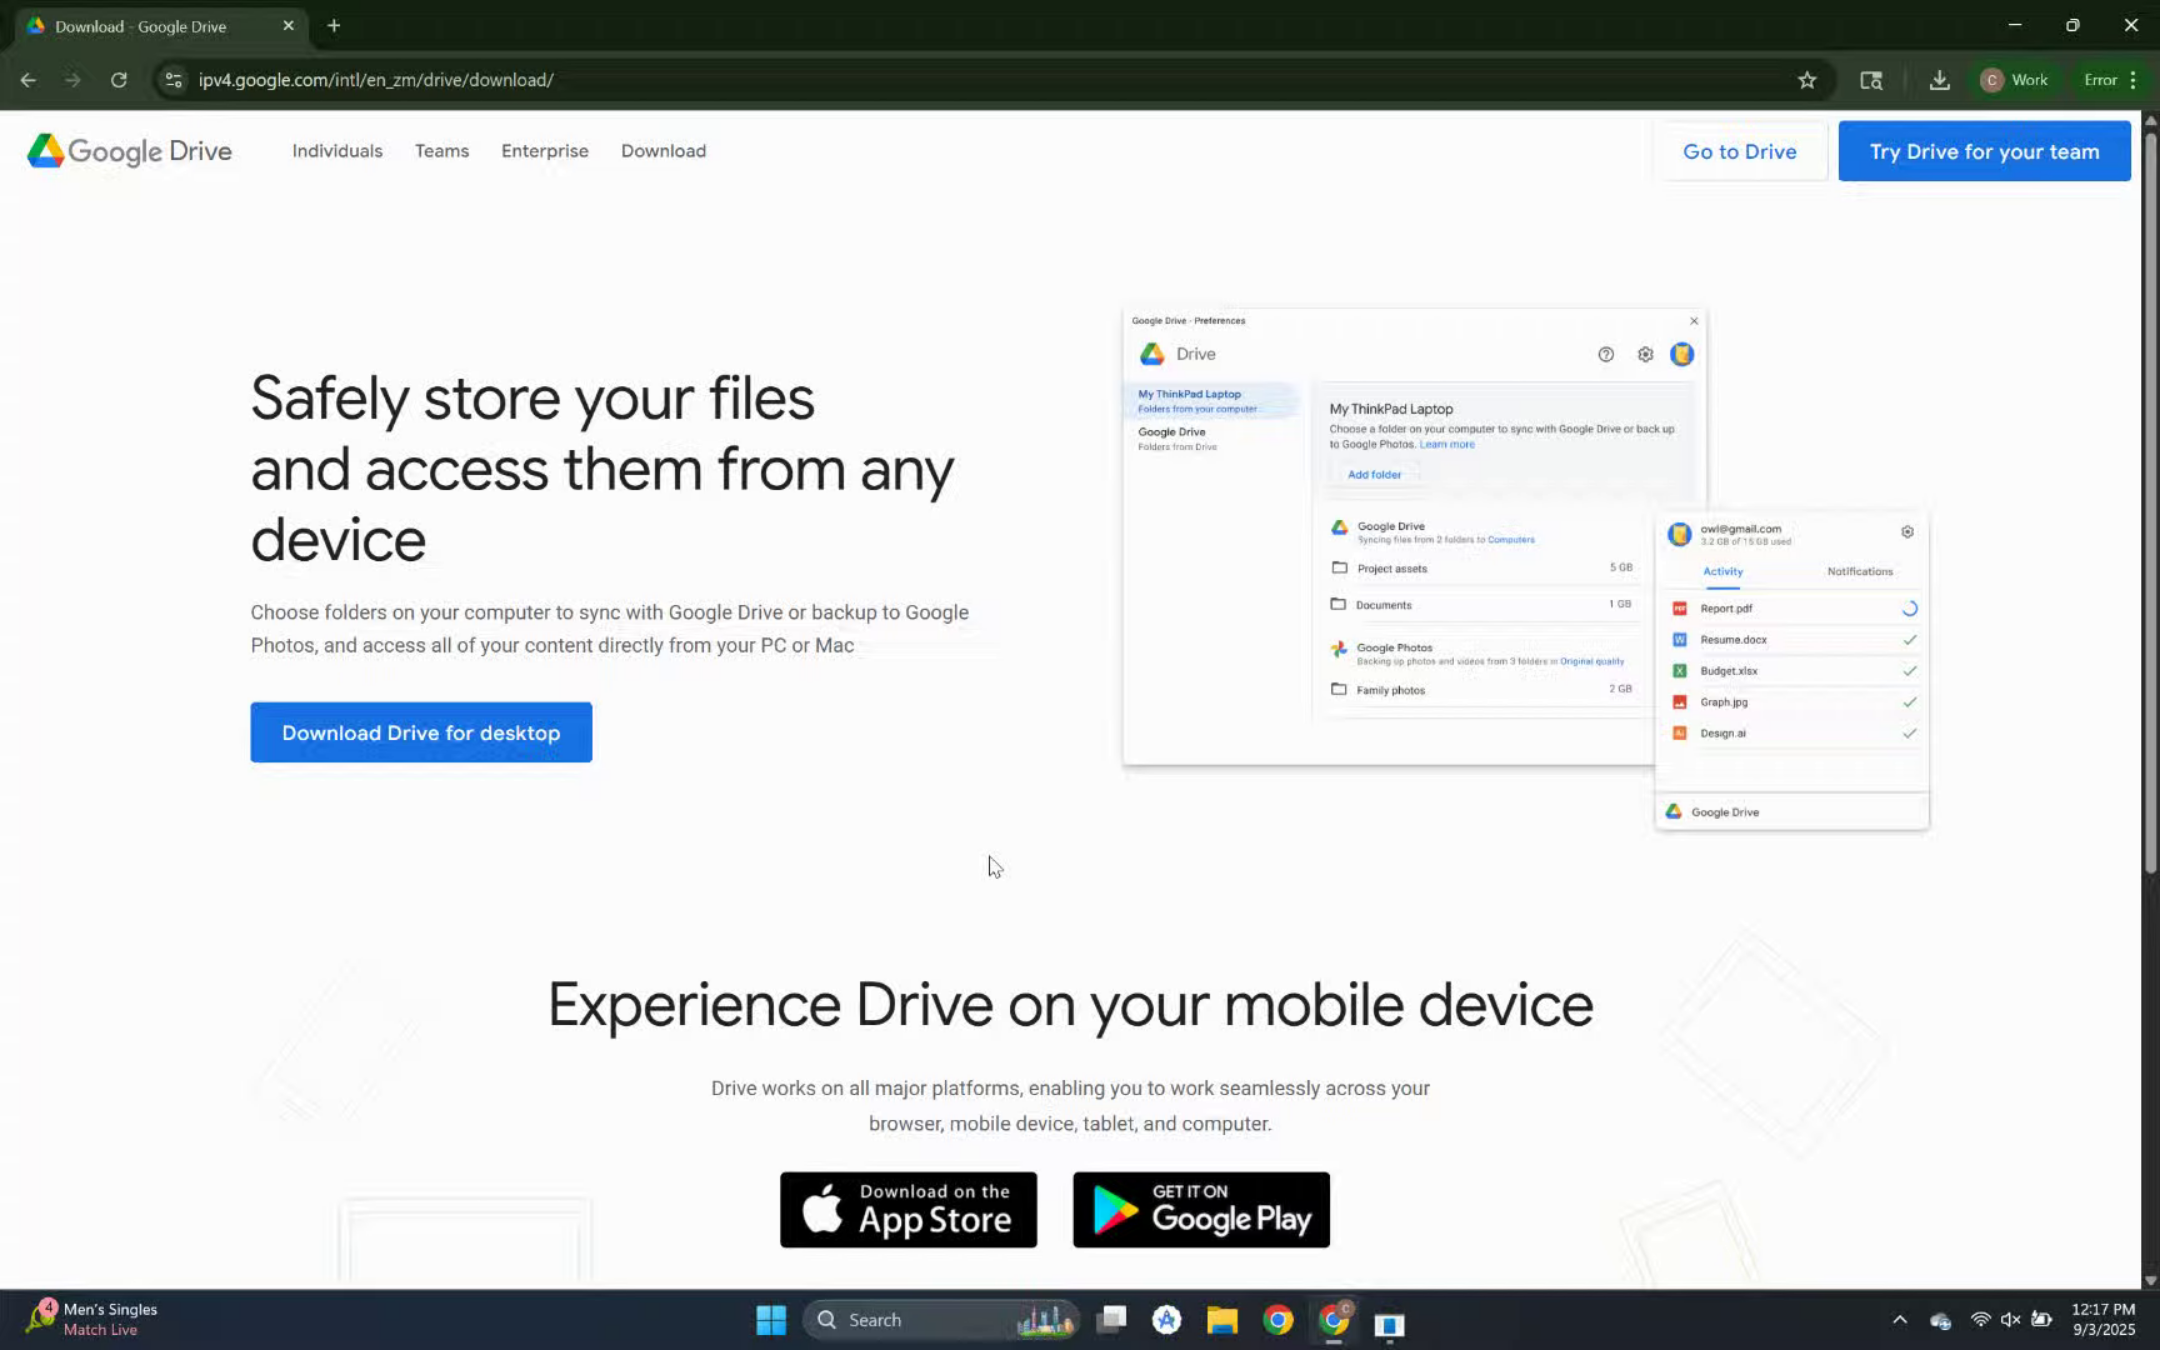Click the Drive preferences preview image
This screenshot has width=2160, height=1350.
click(1525, 568)
